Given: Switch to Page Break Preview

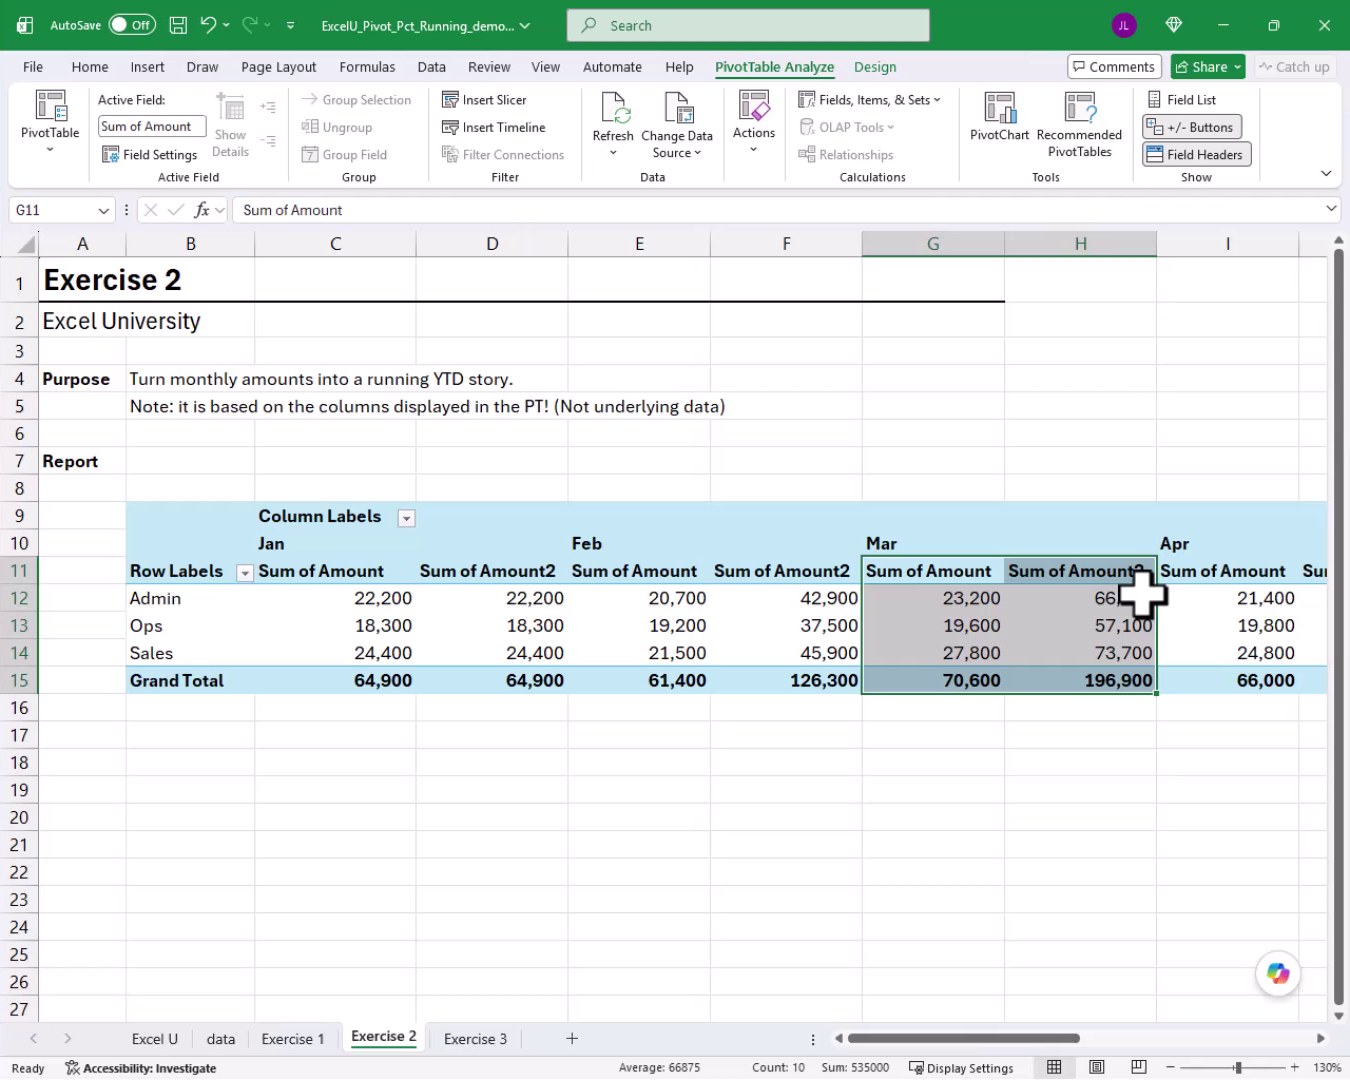Looking at the screenshot, I should (x=1139, y=1067).
